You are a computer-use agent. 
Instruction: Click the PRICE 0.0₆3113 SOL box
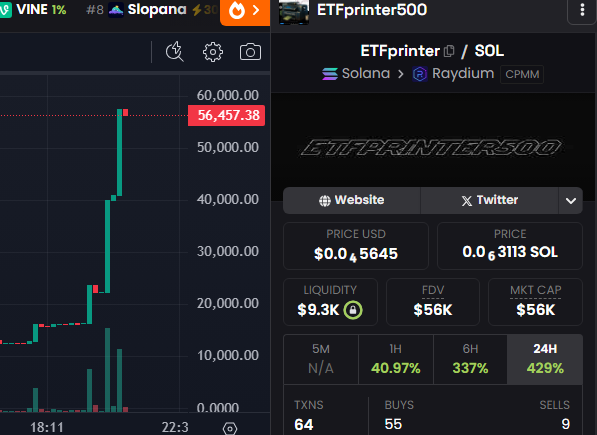point(510,246)
